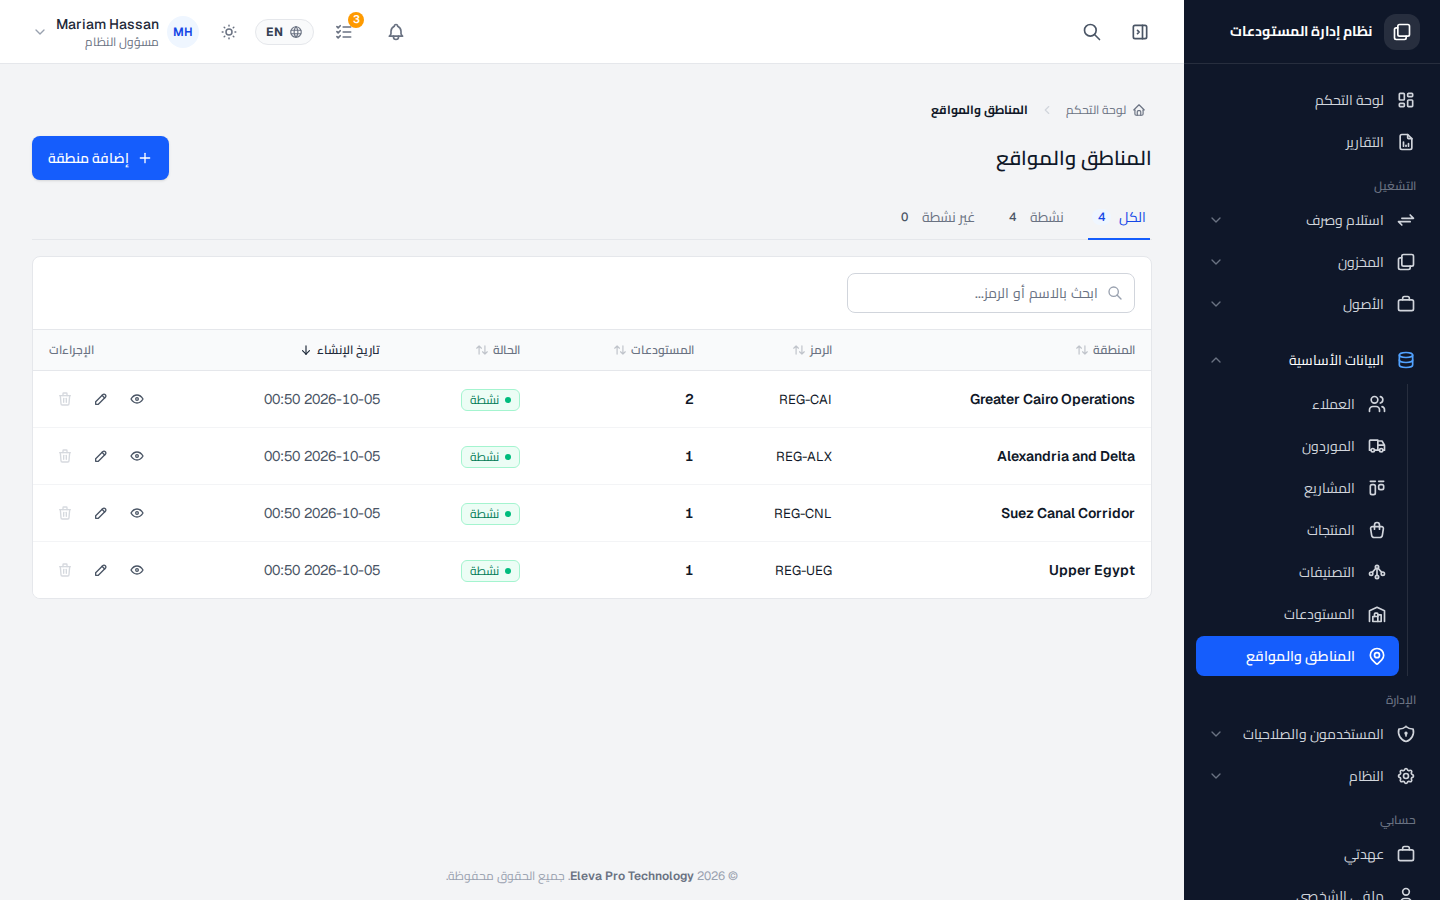The width and height of the screenshot is (1440, 900).
Task: Sort by the الحالة column header
Action: 498,350
